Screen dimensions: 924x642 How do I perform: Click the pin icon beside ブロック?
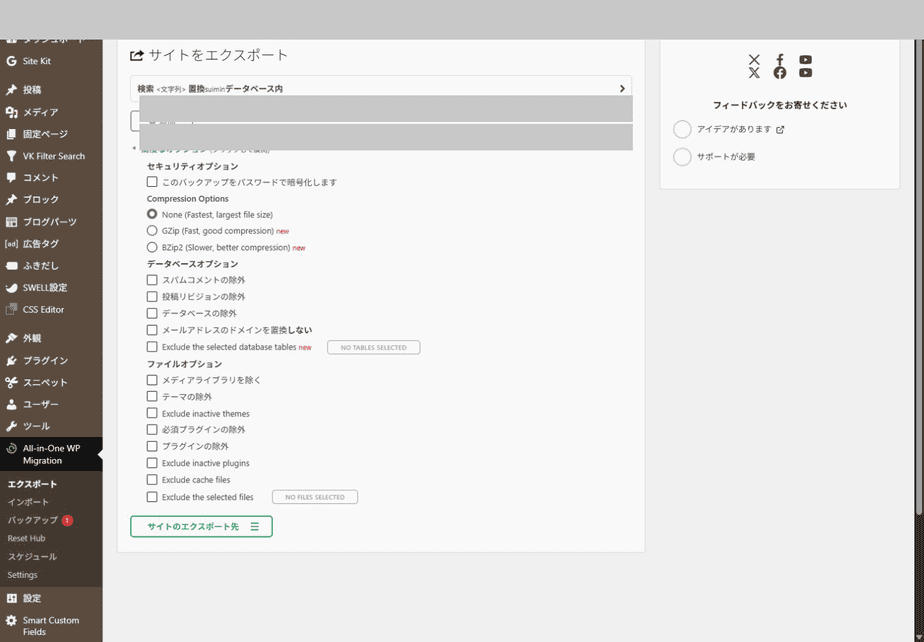coord(11,200)
